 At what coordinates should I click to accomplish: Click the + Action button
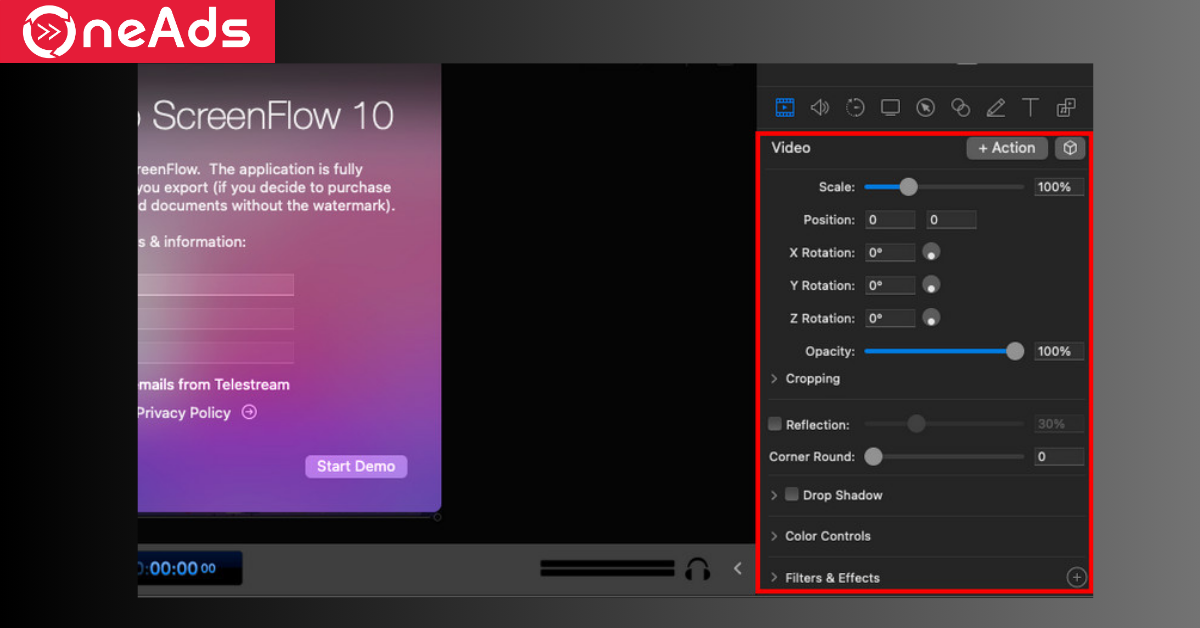[1007, 148]
